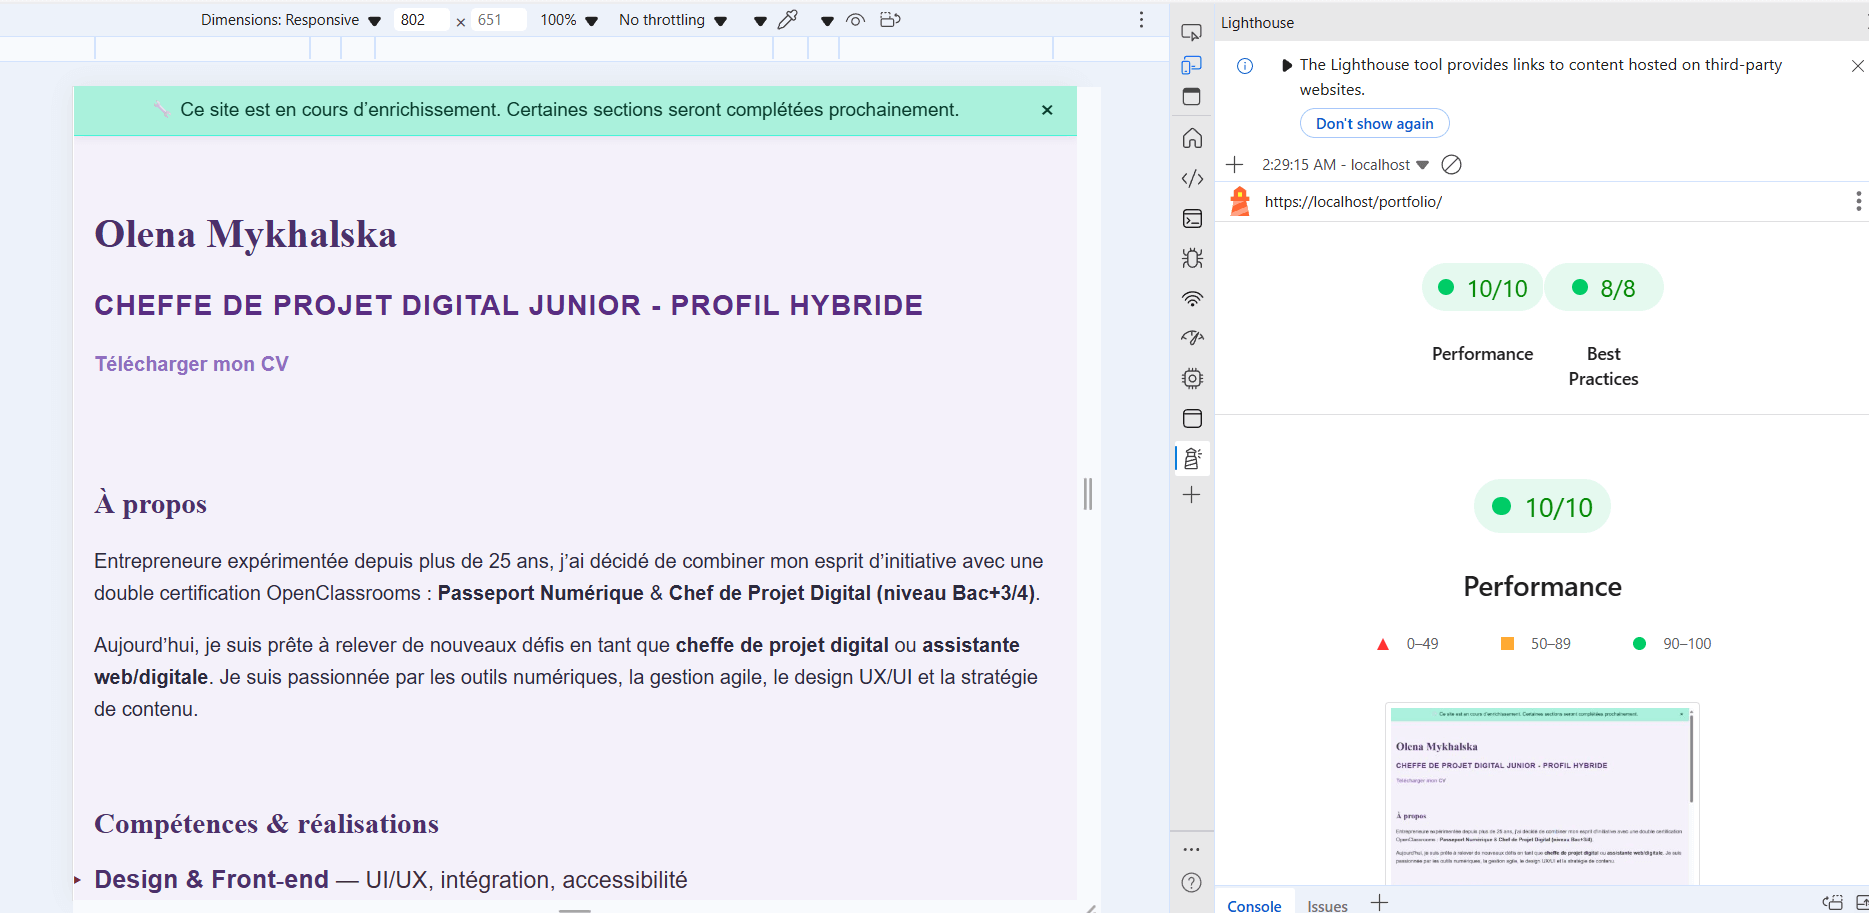Click the viewport width field showing 802

(421, 20)
